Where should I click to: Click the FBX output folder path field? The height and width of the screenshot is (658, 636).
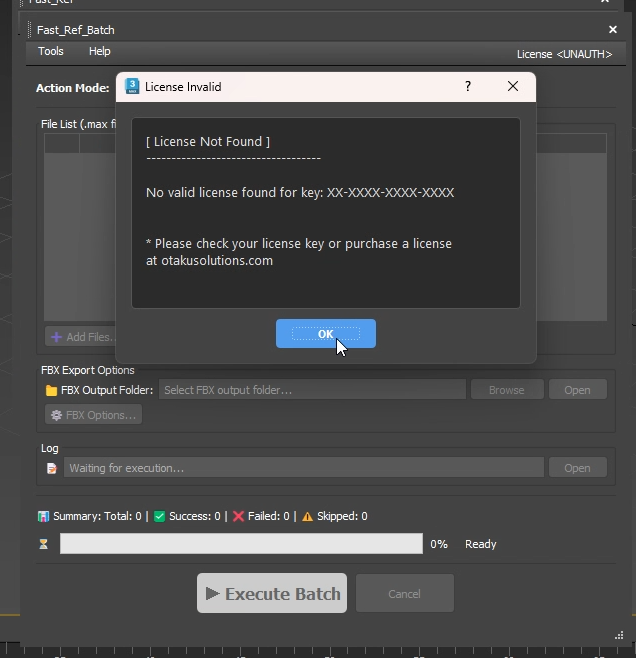click(x=312, y=390)
